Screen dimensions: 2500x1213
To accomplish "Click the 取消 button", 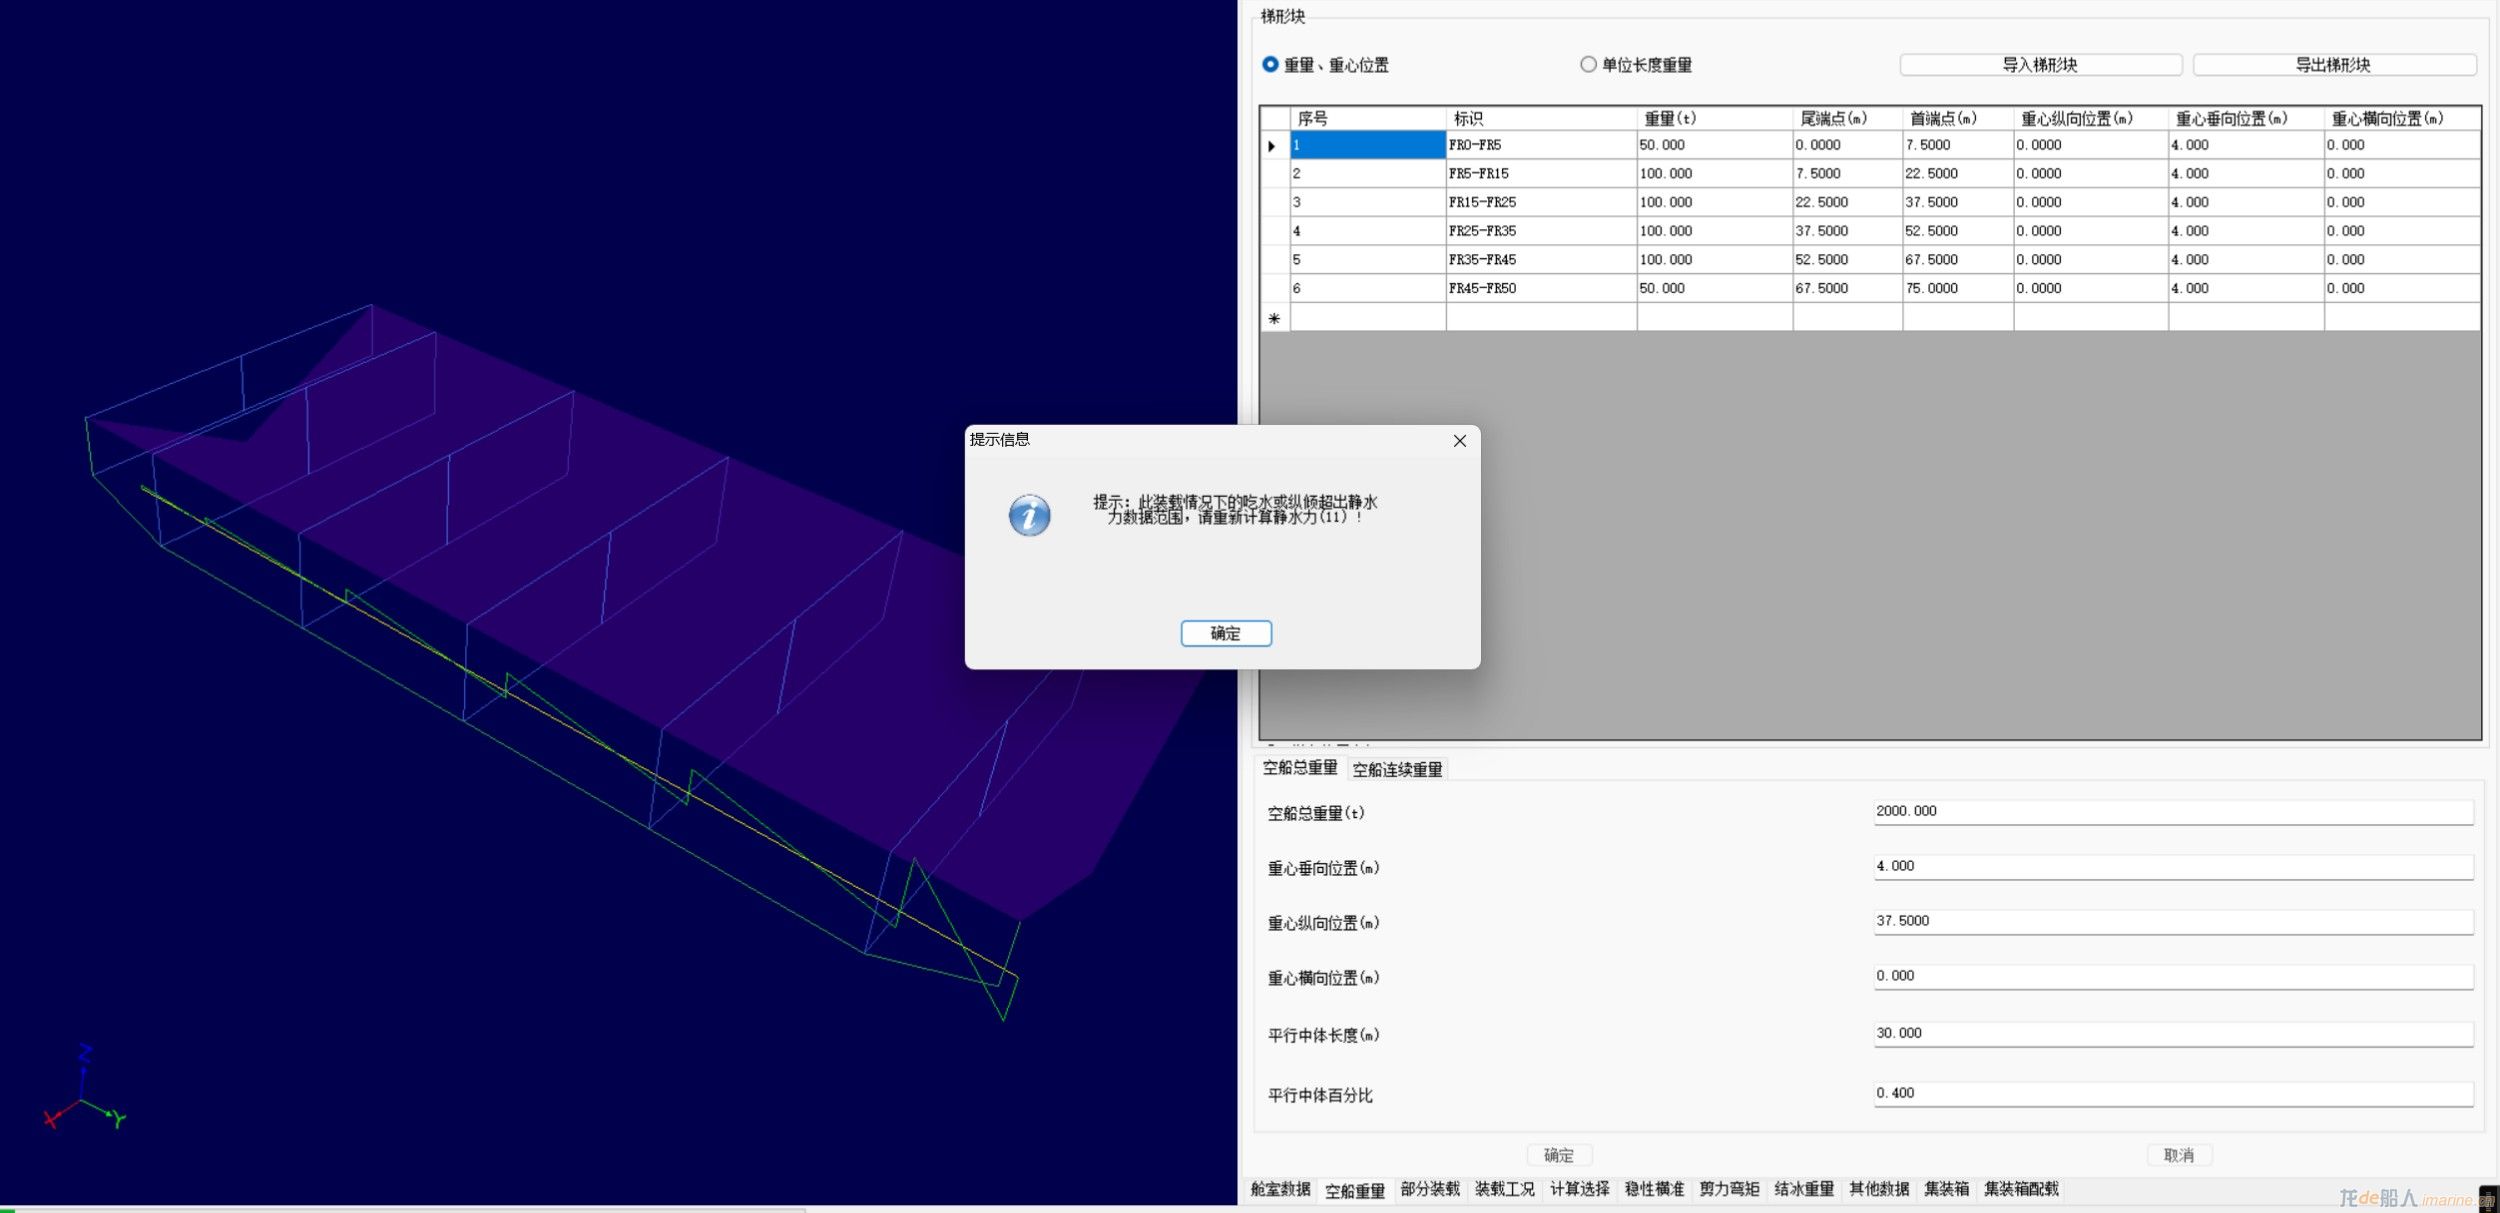I will tap(2179, 1155).
